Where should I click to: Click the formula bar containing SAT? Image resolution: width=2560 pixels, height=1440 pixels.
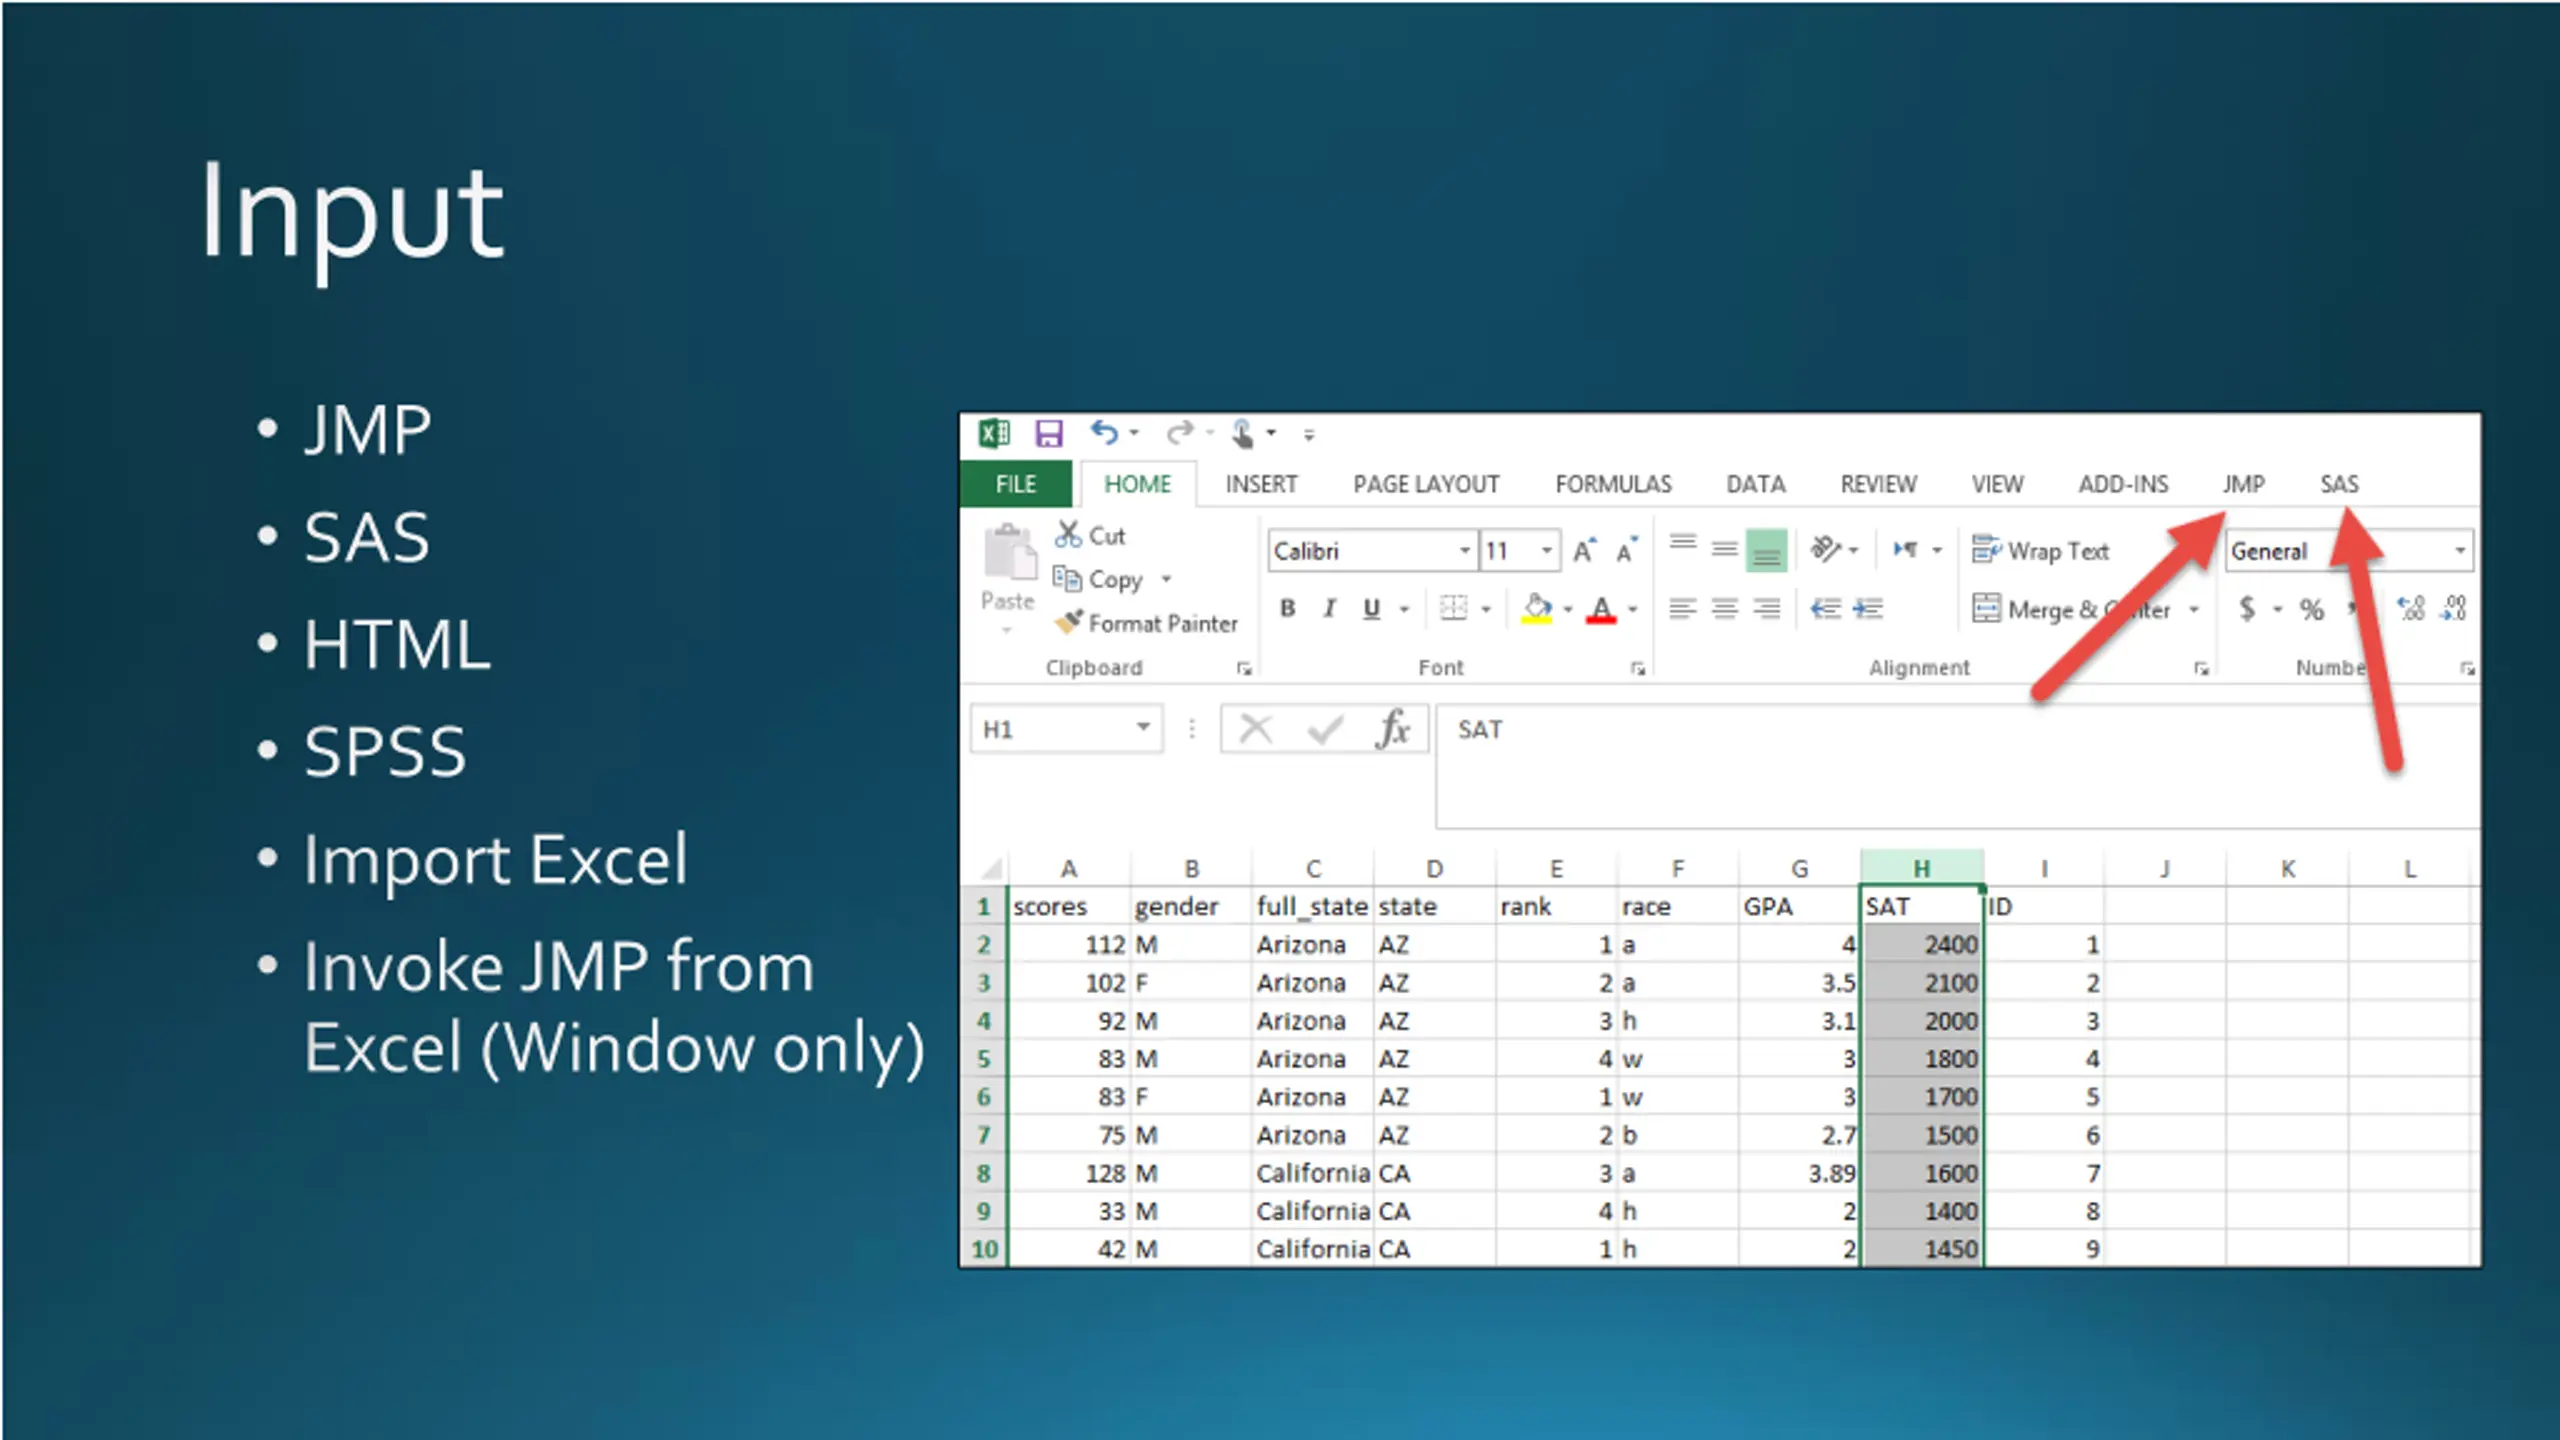(1957, 766)
